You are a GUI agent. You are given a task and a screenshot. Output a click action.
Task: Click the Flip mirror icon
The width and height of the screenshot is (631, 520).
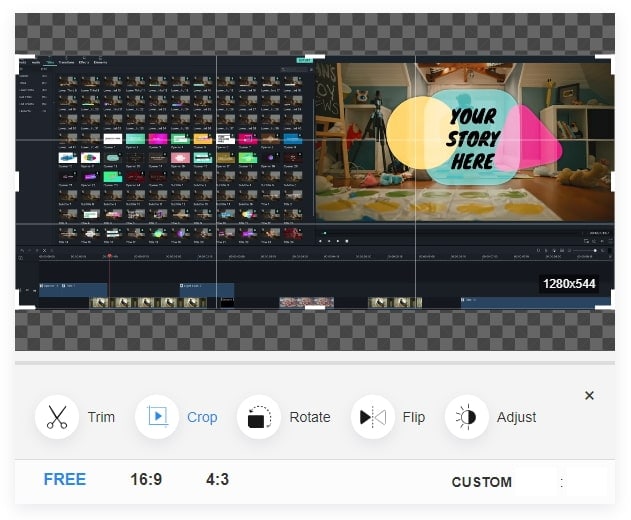[x=373, y=417]
